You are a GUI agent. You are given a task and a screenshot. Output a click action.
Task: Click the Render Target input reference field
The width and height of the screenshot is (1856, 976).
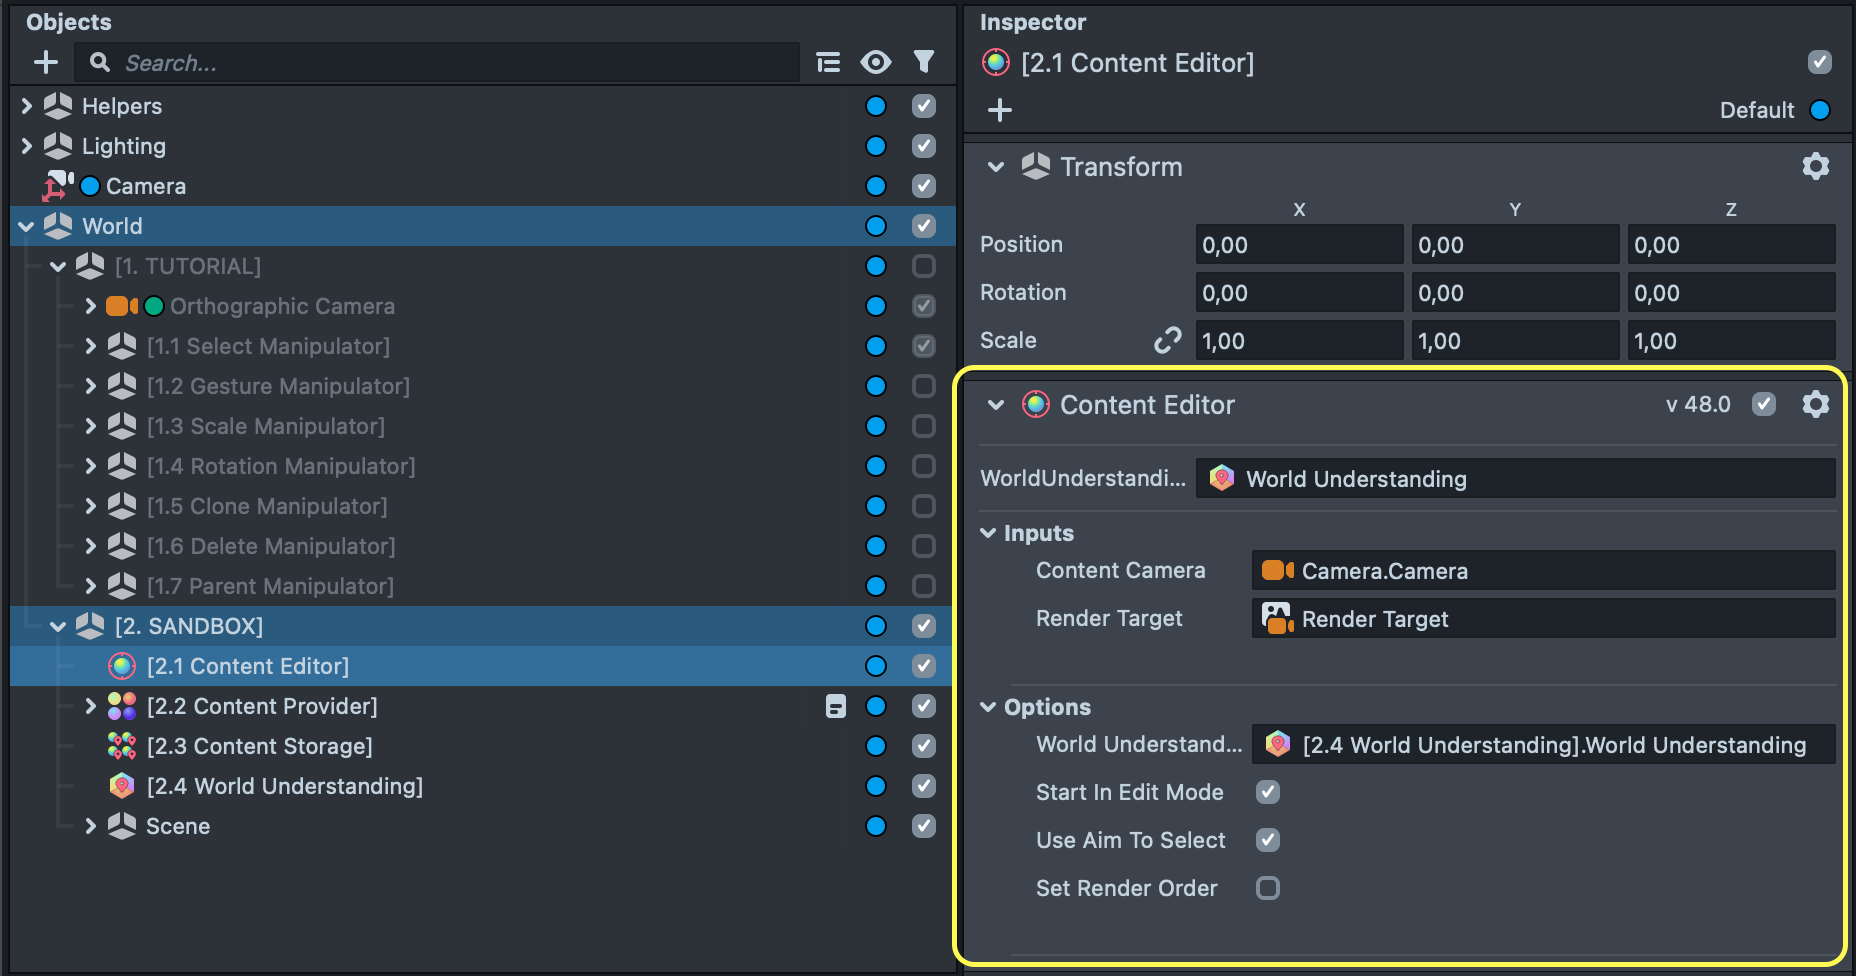tap(1542, 619)
